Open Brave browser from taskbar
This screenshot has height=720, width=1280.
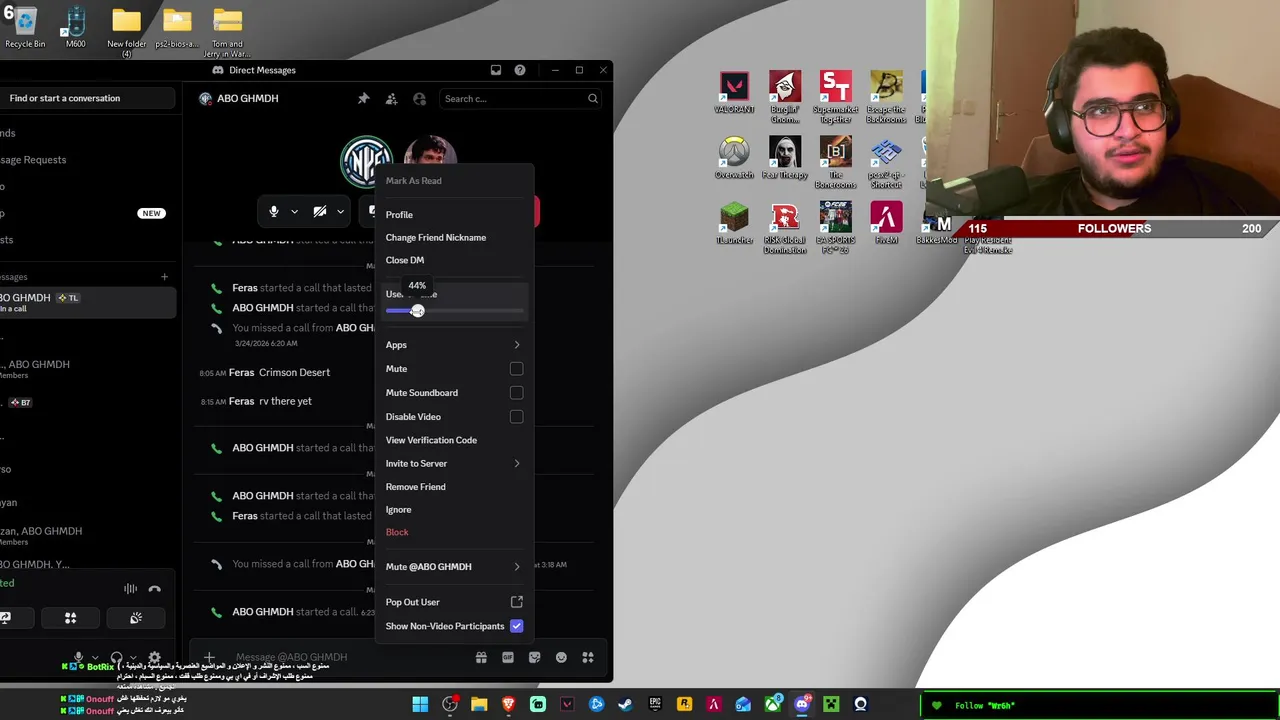point(508,704)
